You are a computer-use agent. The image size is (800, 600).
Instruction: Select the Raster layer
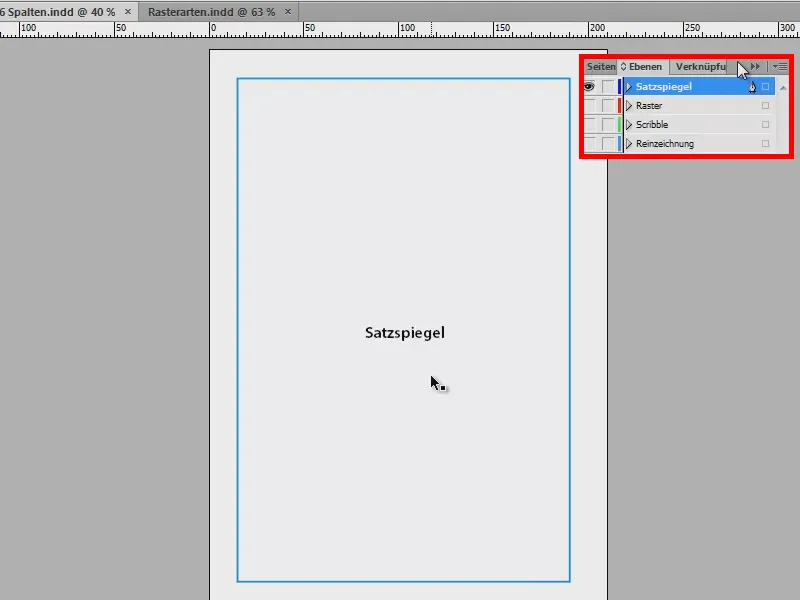click(x=670, y=105)
